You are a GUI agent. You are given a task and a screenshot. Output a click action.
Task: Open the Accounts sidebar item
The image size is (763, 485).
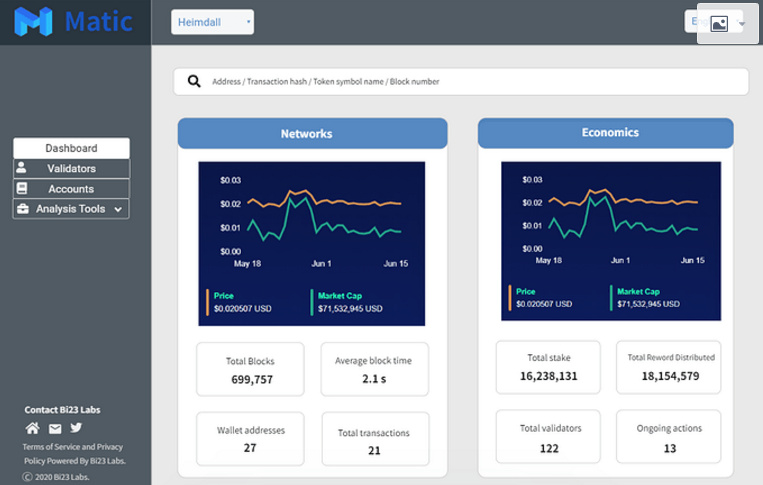click(71, 188)
